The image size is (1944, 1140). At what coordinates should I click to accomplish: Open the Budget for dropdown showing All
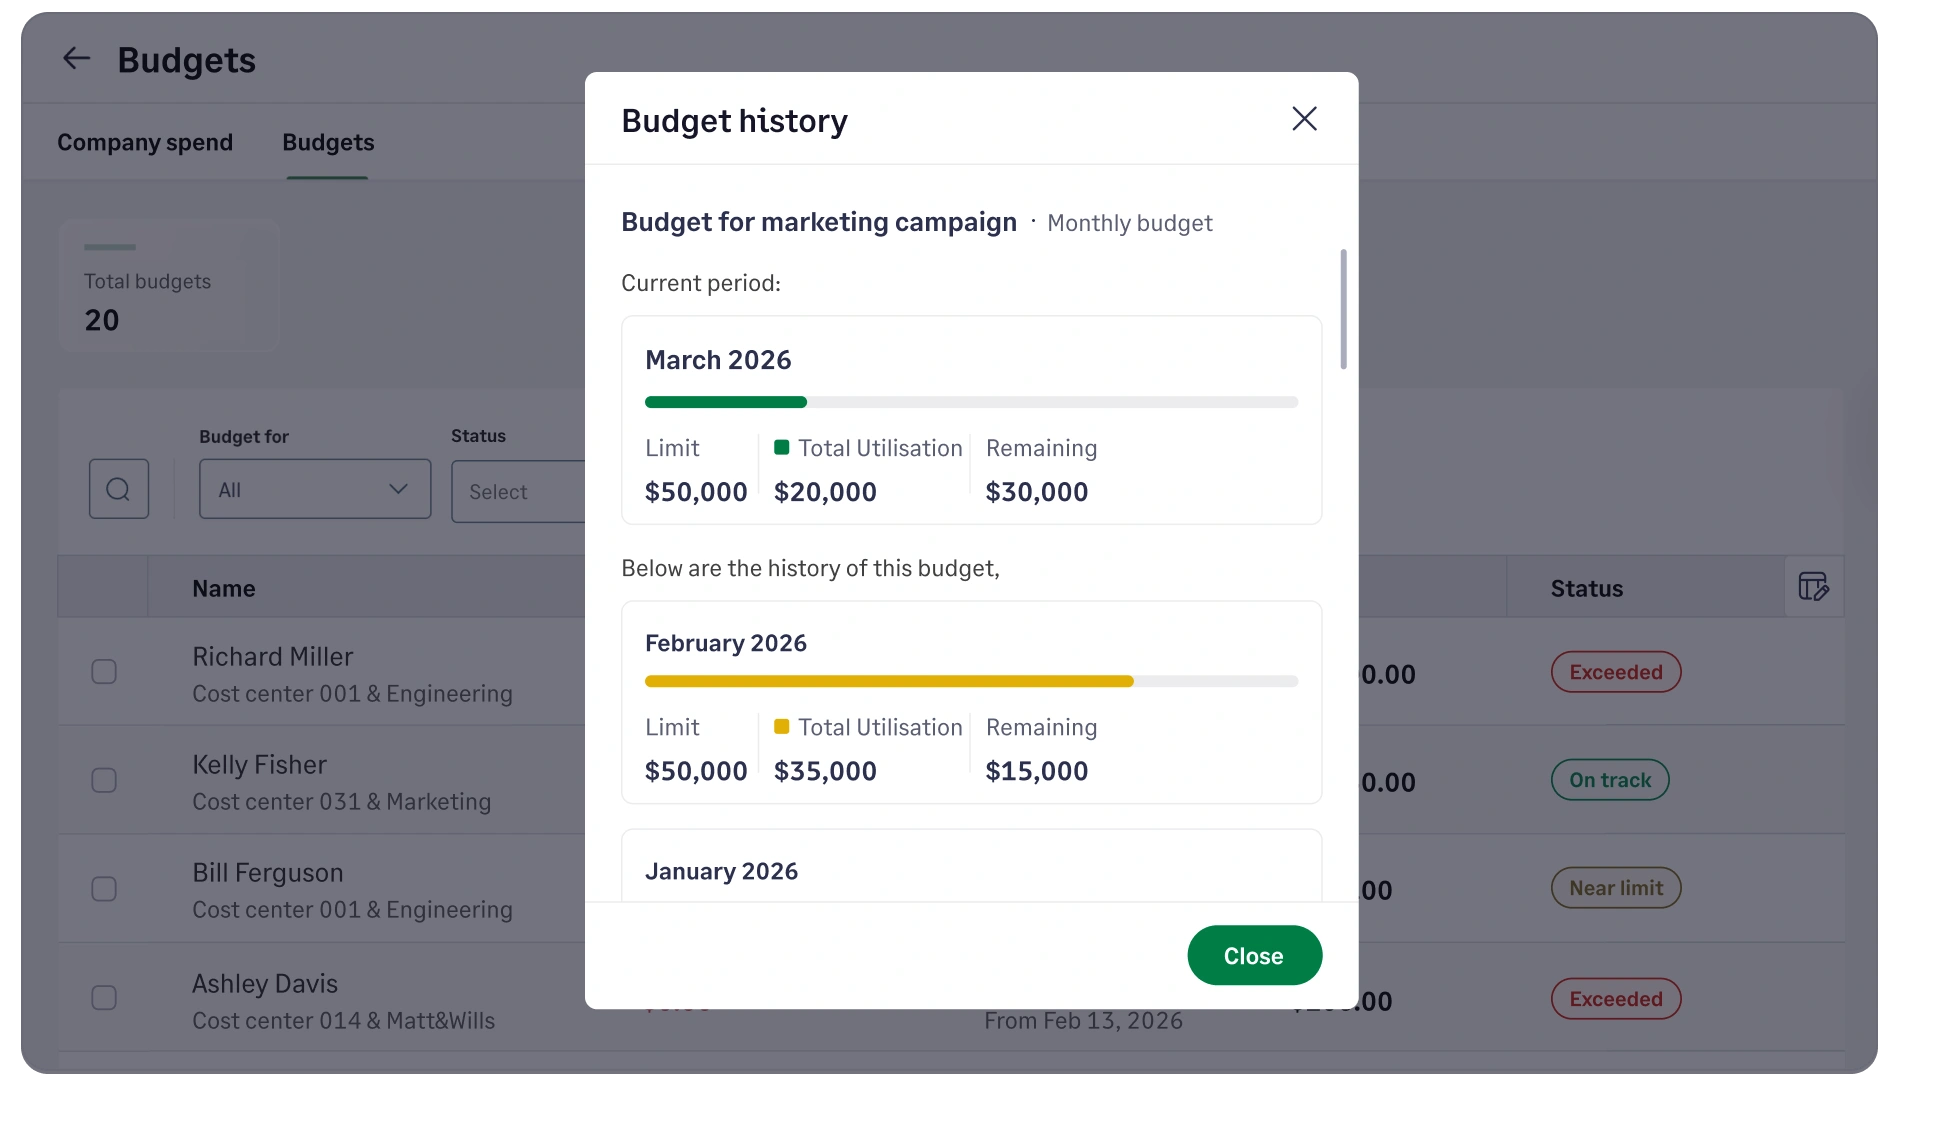[314, 489]
